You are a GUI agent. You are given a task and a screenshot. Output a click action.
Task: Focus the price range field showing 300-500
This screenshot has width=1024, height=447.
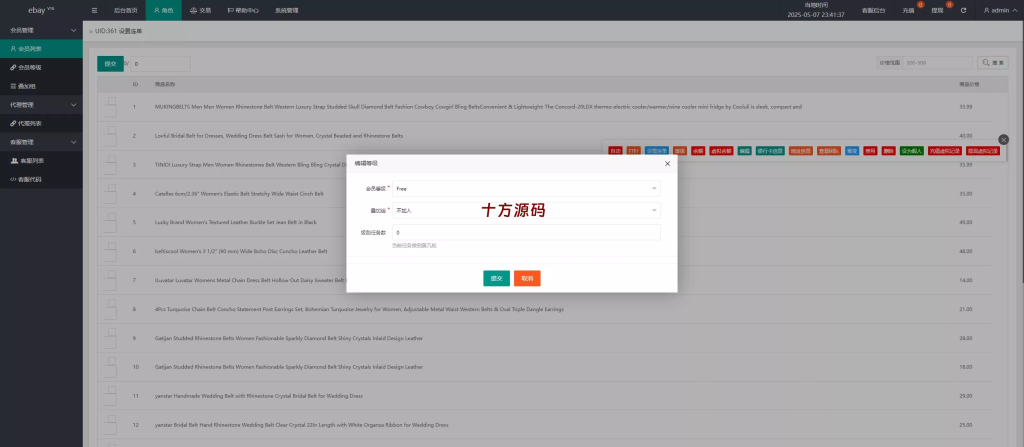[938, 63]
